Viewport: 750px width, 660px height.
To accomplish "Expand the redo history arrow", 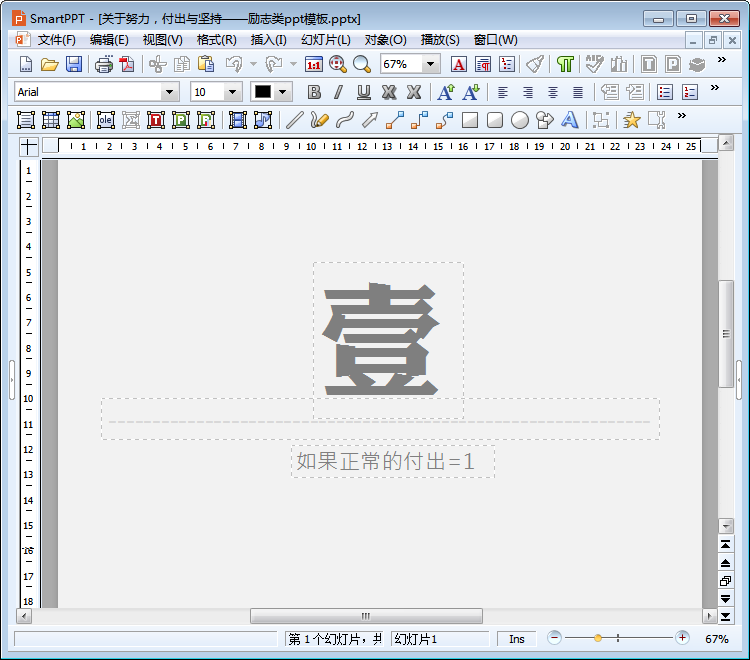I will [293, 64].
